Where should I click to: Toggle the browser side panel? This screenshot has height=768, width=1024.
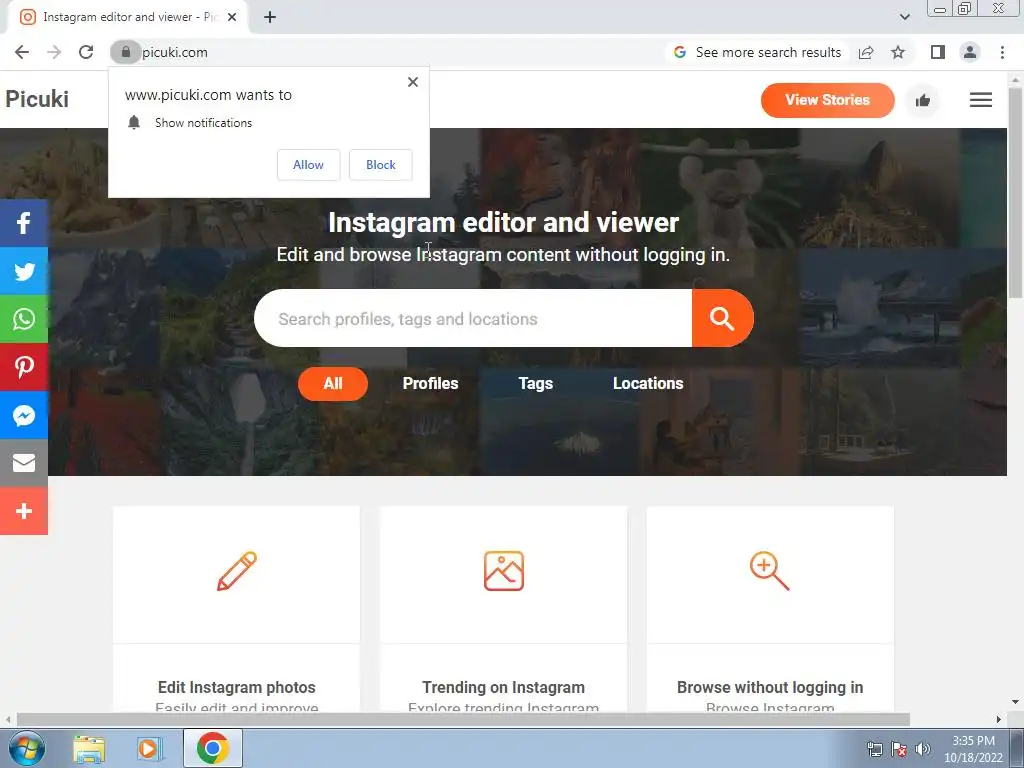pos(938,52)
